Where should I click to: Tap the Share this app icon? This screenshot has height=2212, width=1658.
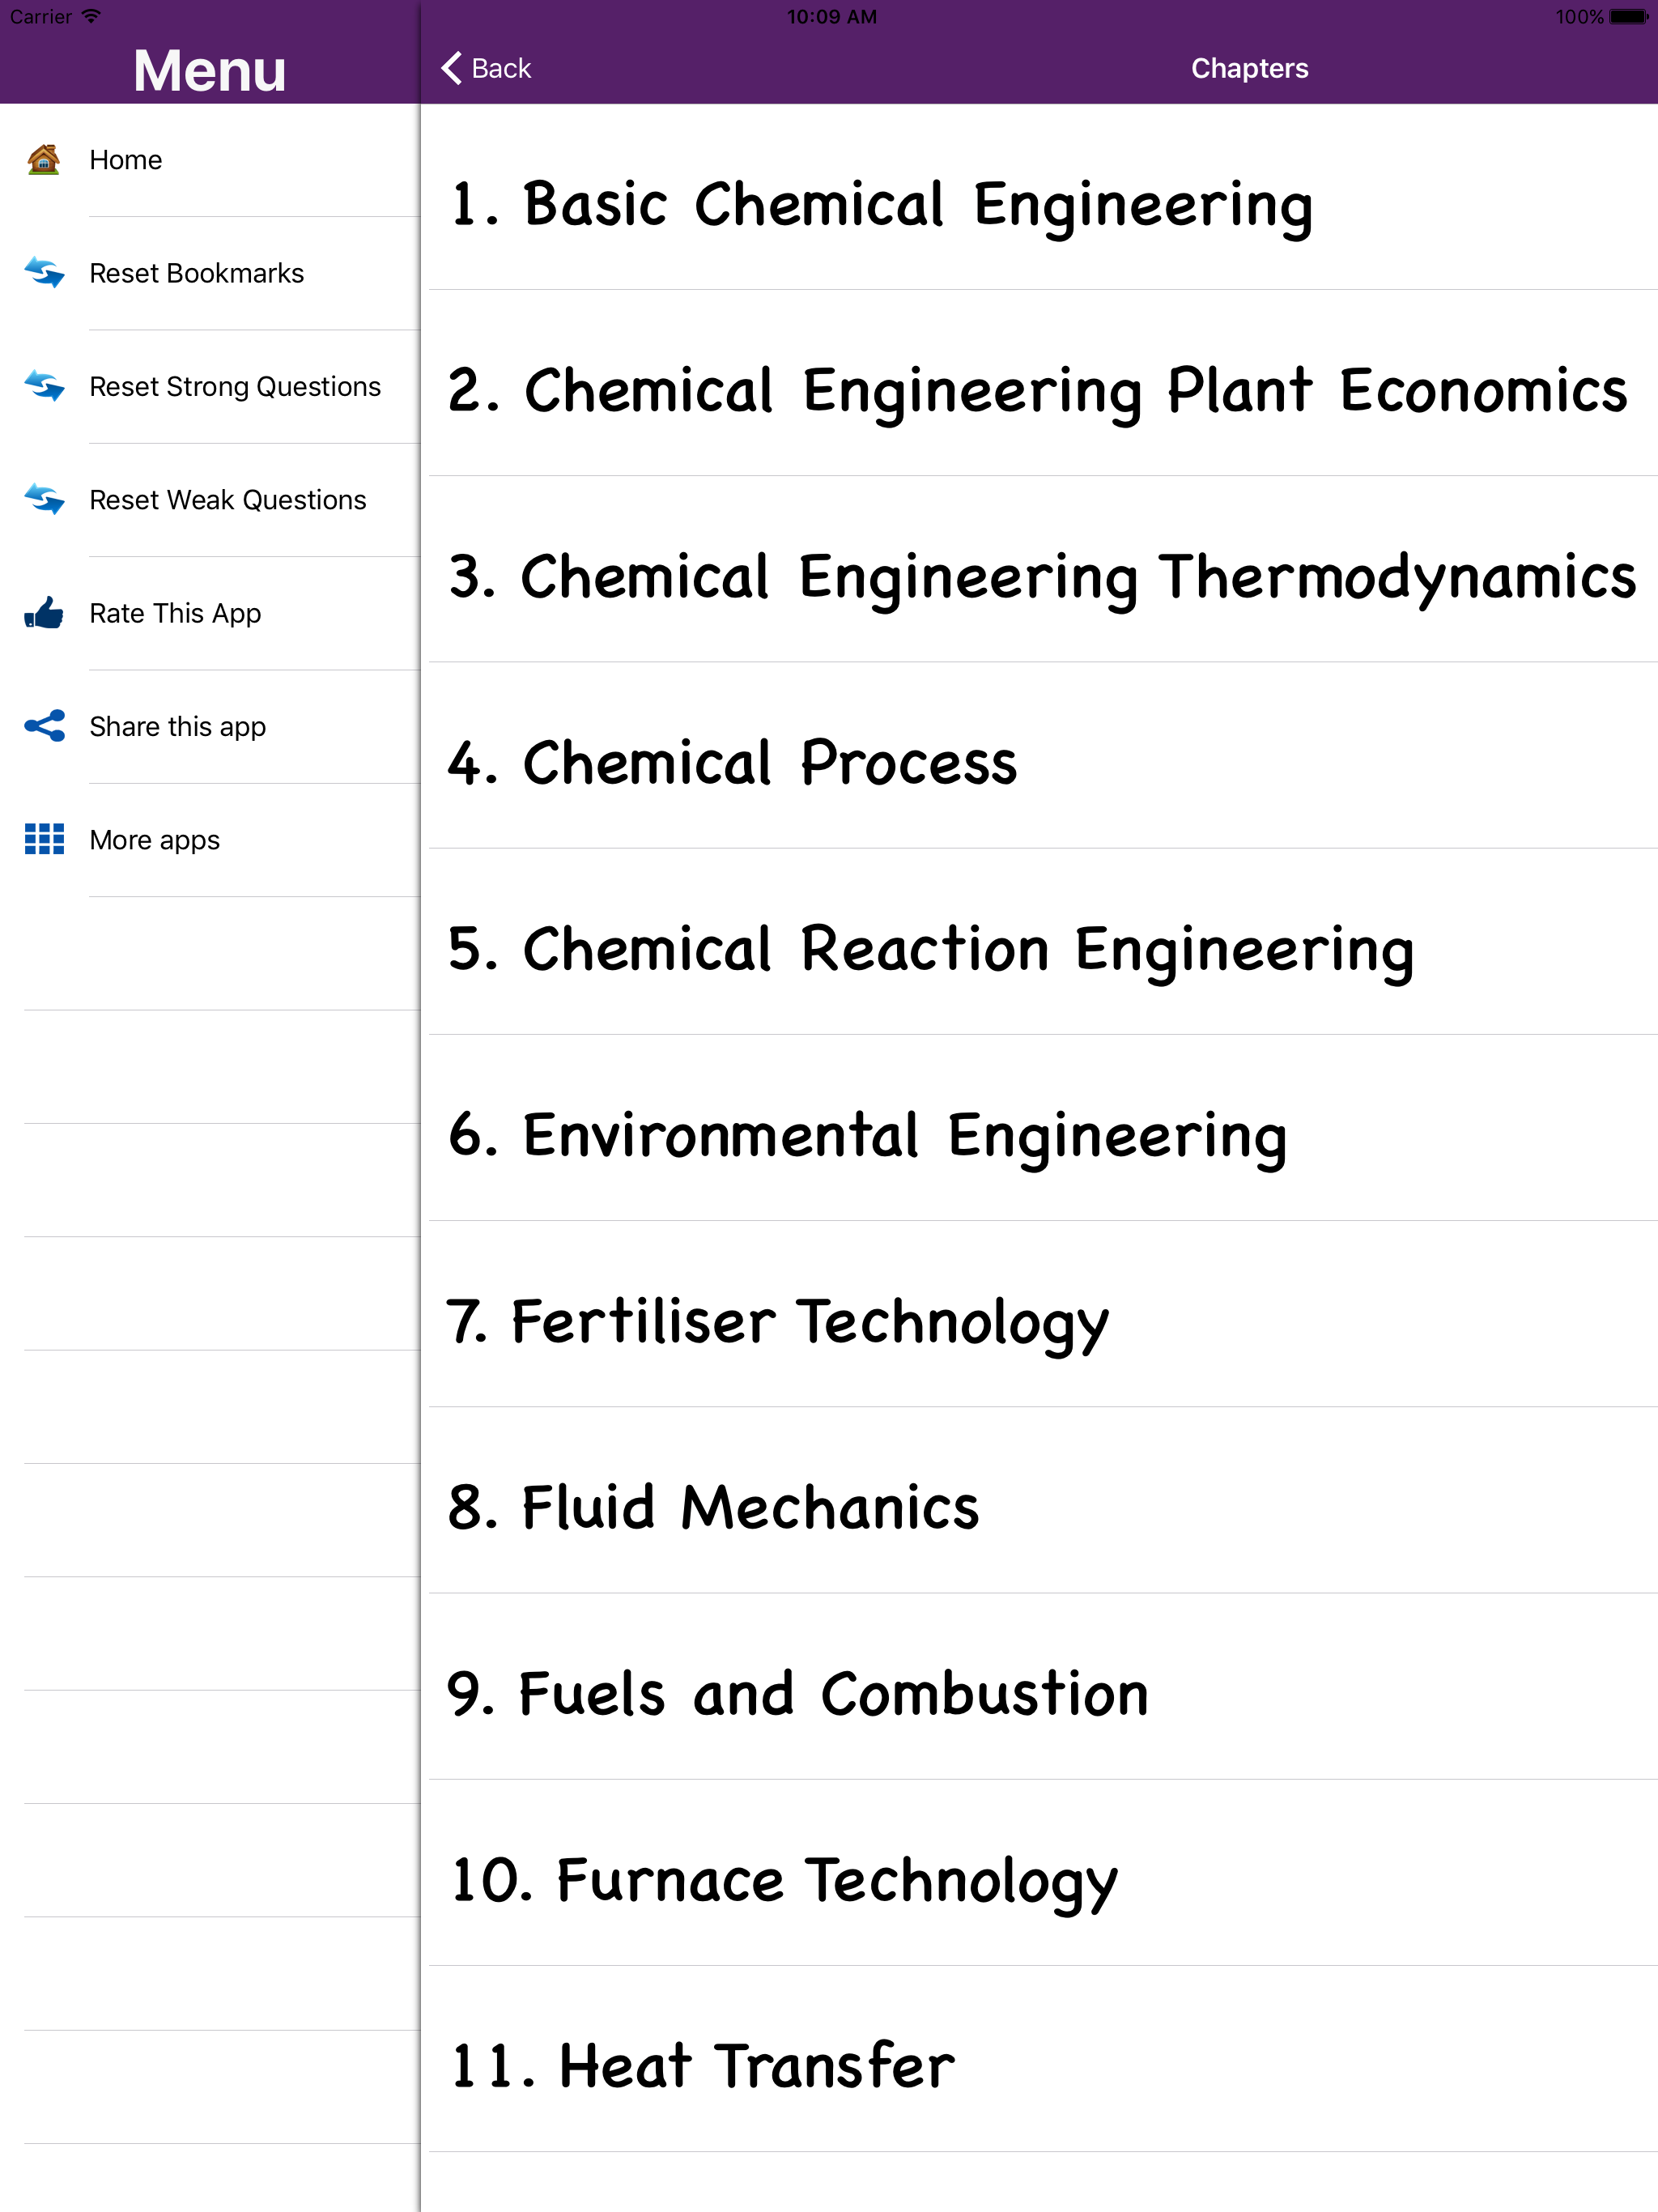(x=44, y=726)
